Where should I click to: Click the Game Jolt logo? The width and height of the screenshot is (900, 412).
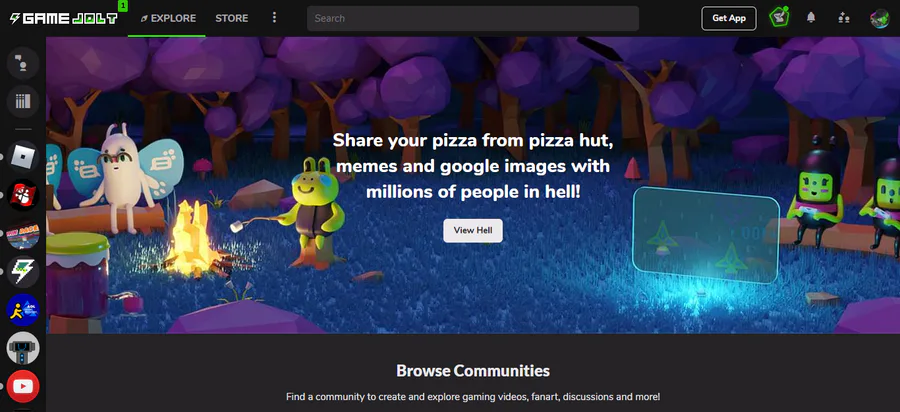[x=64, y=18]
